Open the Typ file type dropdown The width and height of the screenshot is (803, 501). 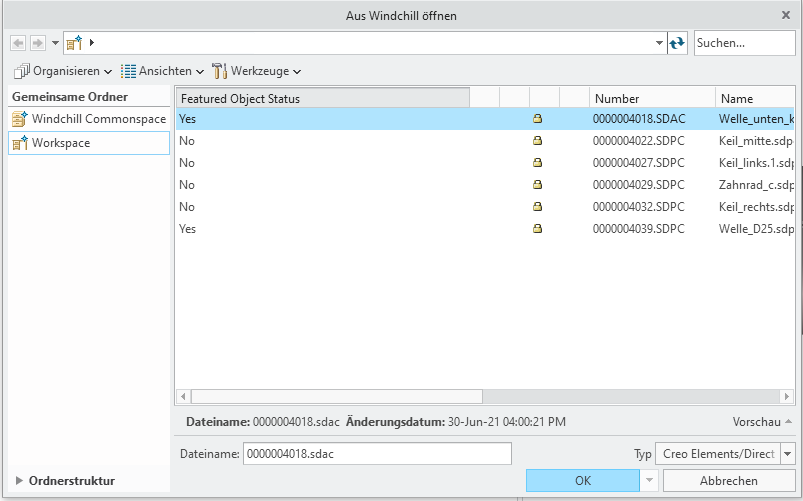click(x=788, y=454)
